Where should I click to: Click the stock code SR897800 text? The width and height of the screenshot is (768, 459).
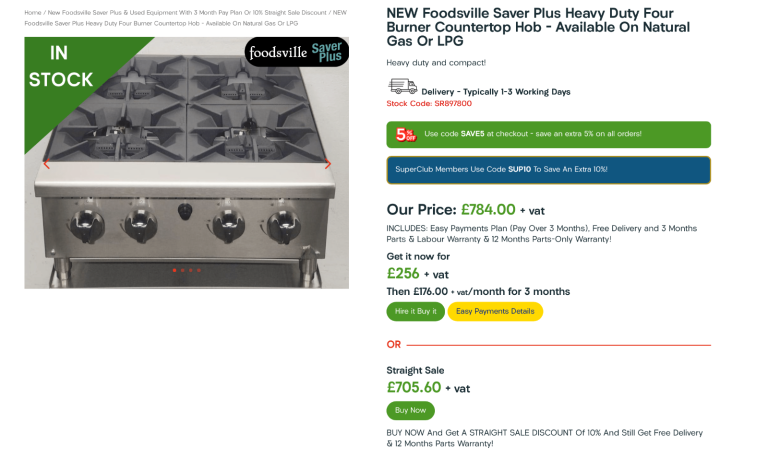tap(429, 103)
